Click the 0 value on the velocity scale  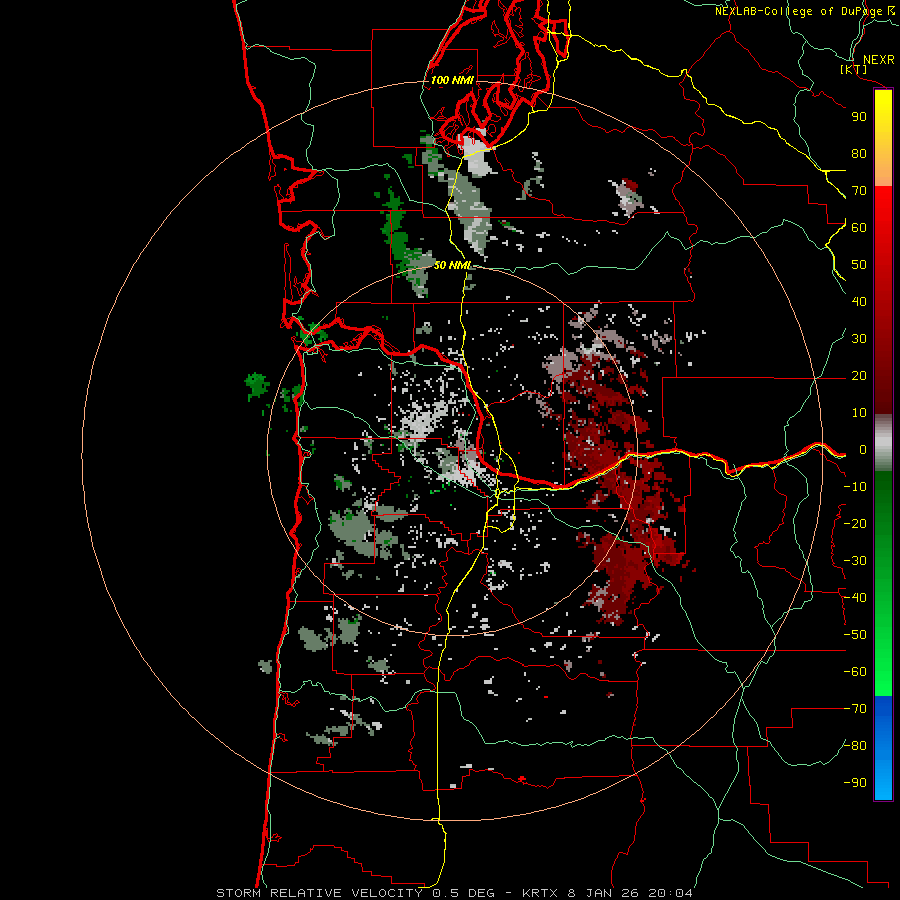[x=863, y=450]
